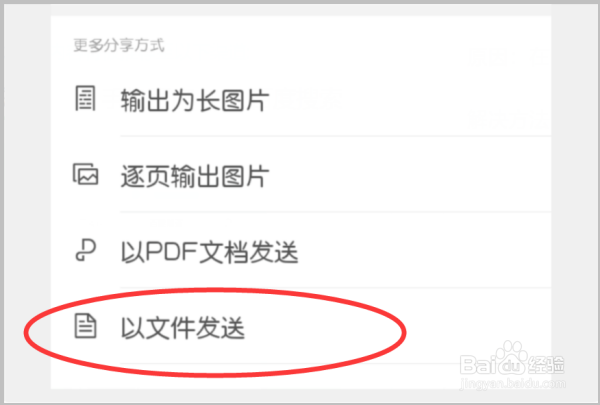Click the gray right margin beside the panel

pyautogui.click(x=573, y=203)
